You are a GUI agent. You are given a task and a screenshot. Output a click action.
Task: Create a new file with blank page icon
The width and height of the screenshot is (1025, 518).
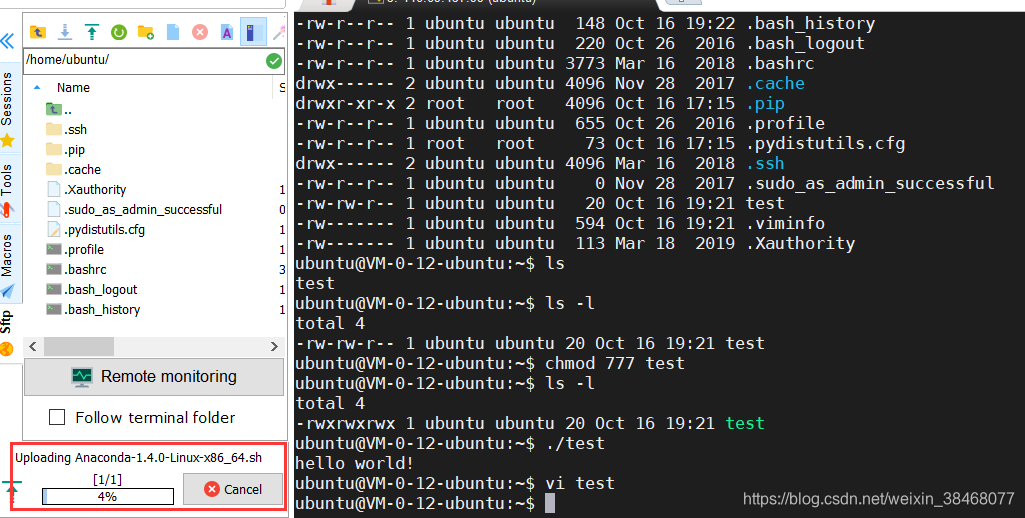tap(173, 31)
